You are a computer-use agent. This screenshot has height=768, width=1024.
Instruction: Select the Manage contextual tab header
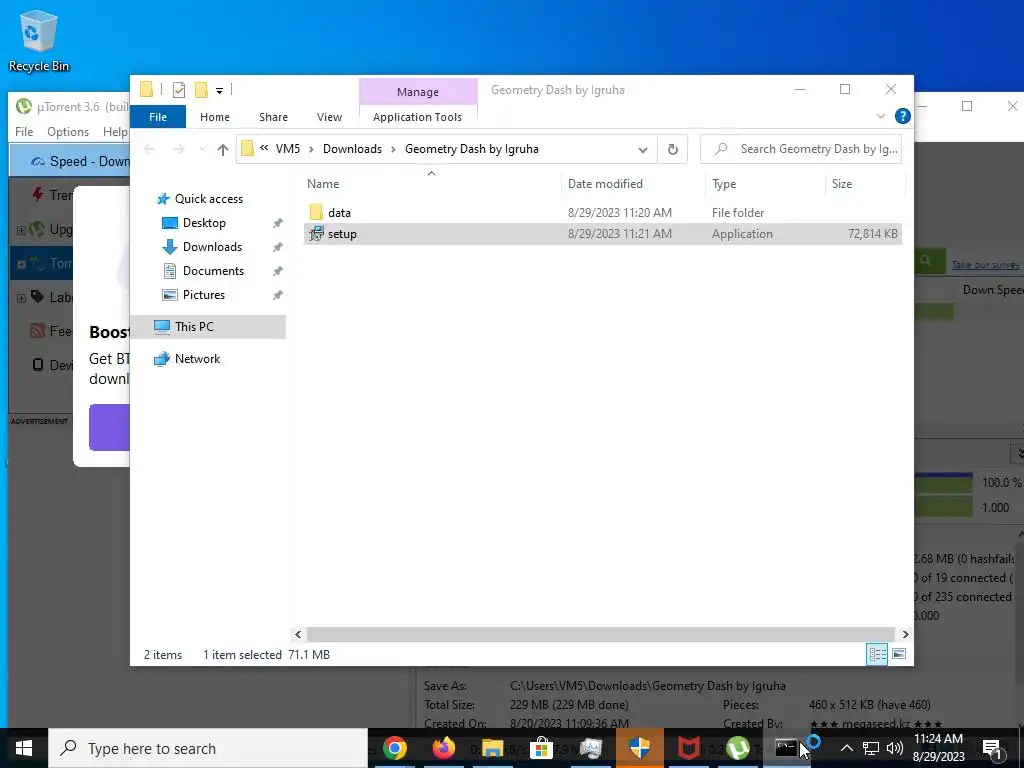418,92
